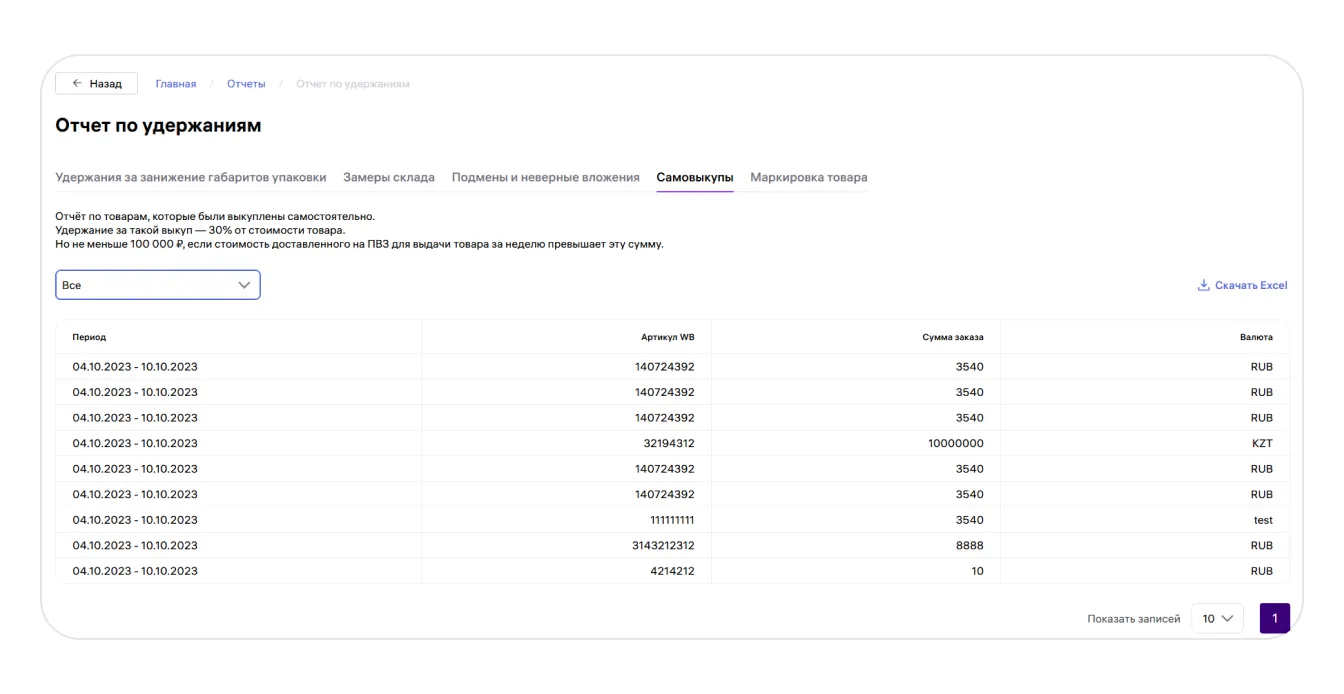
Task: Download the report via Скачать Excel
Action: coord(1250,286)
